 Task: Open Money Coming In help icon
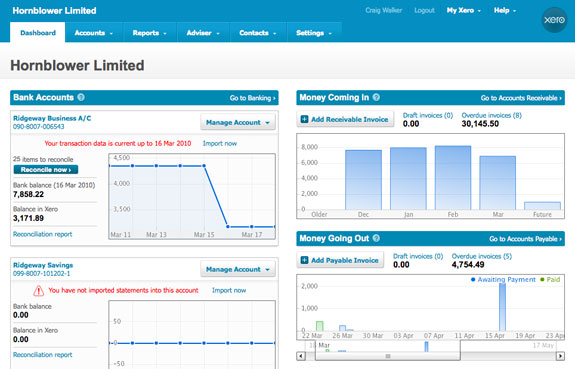pyautogui.click(x=376, y=97)
